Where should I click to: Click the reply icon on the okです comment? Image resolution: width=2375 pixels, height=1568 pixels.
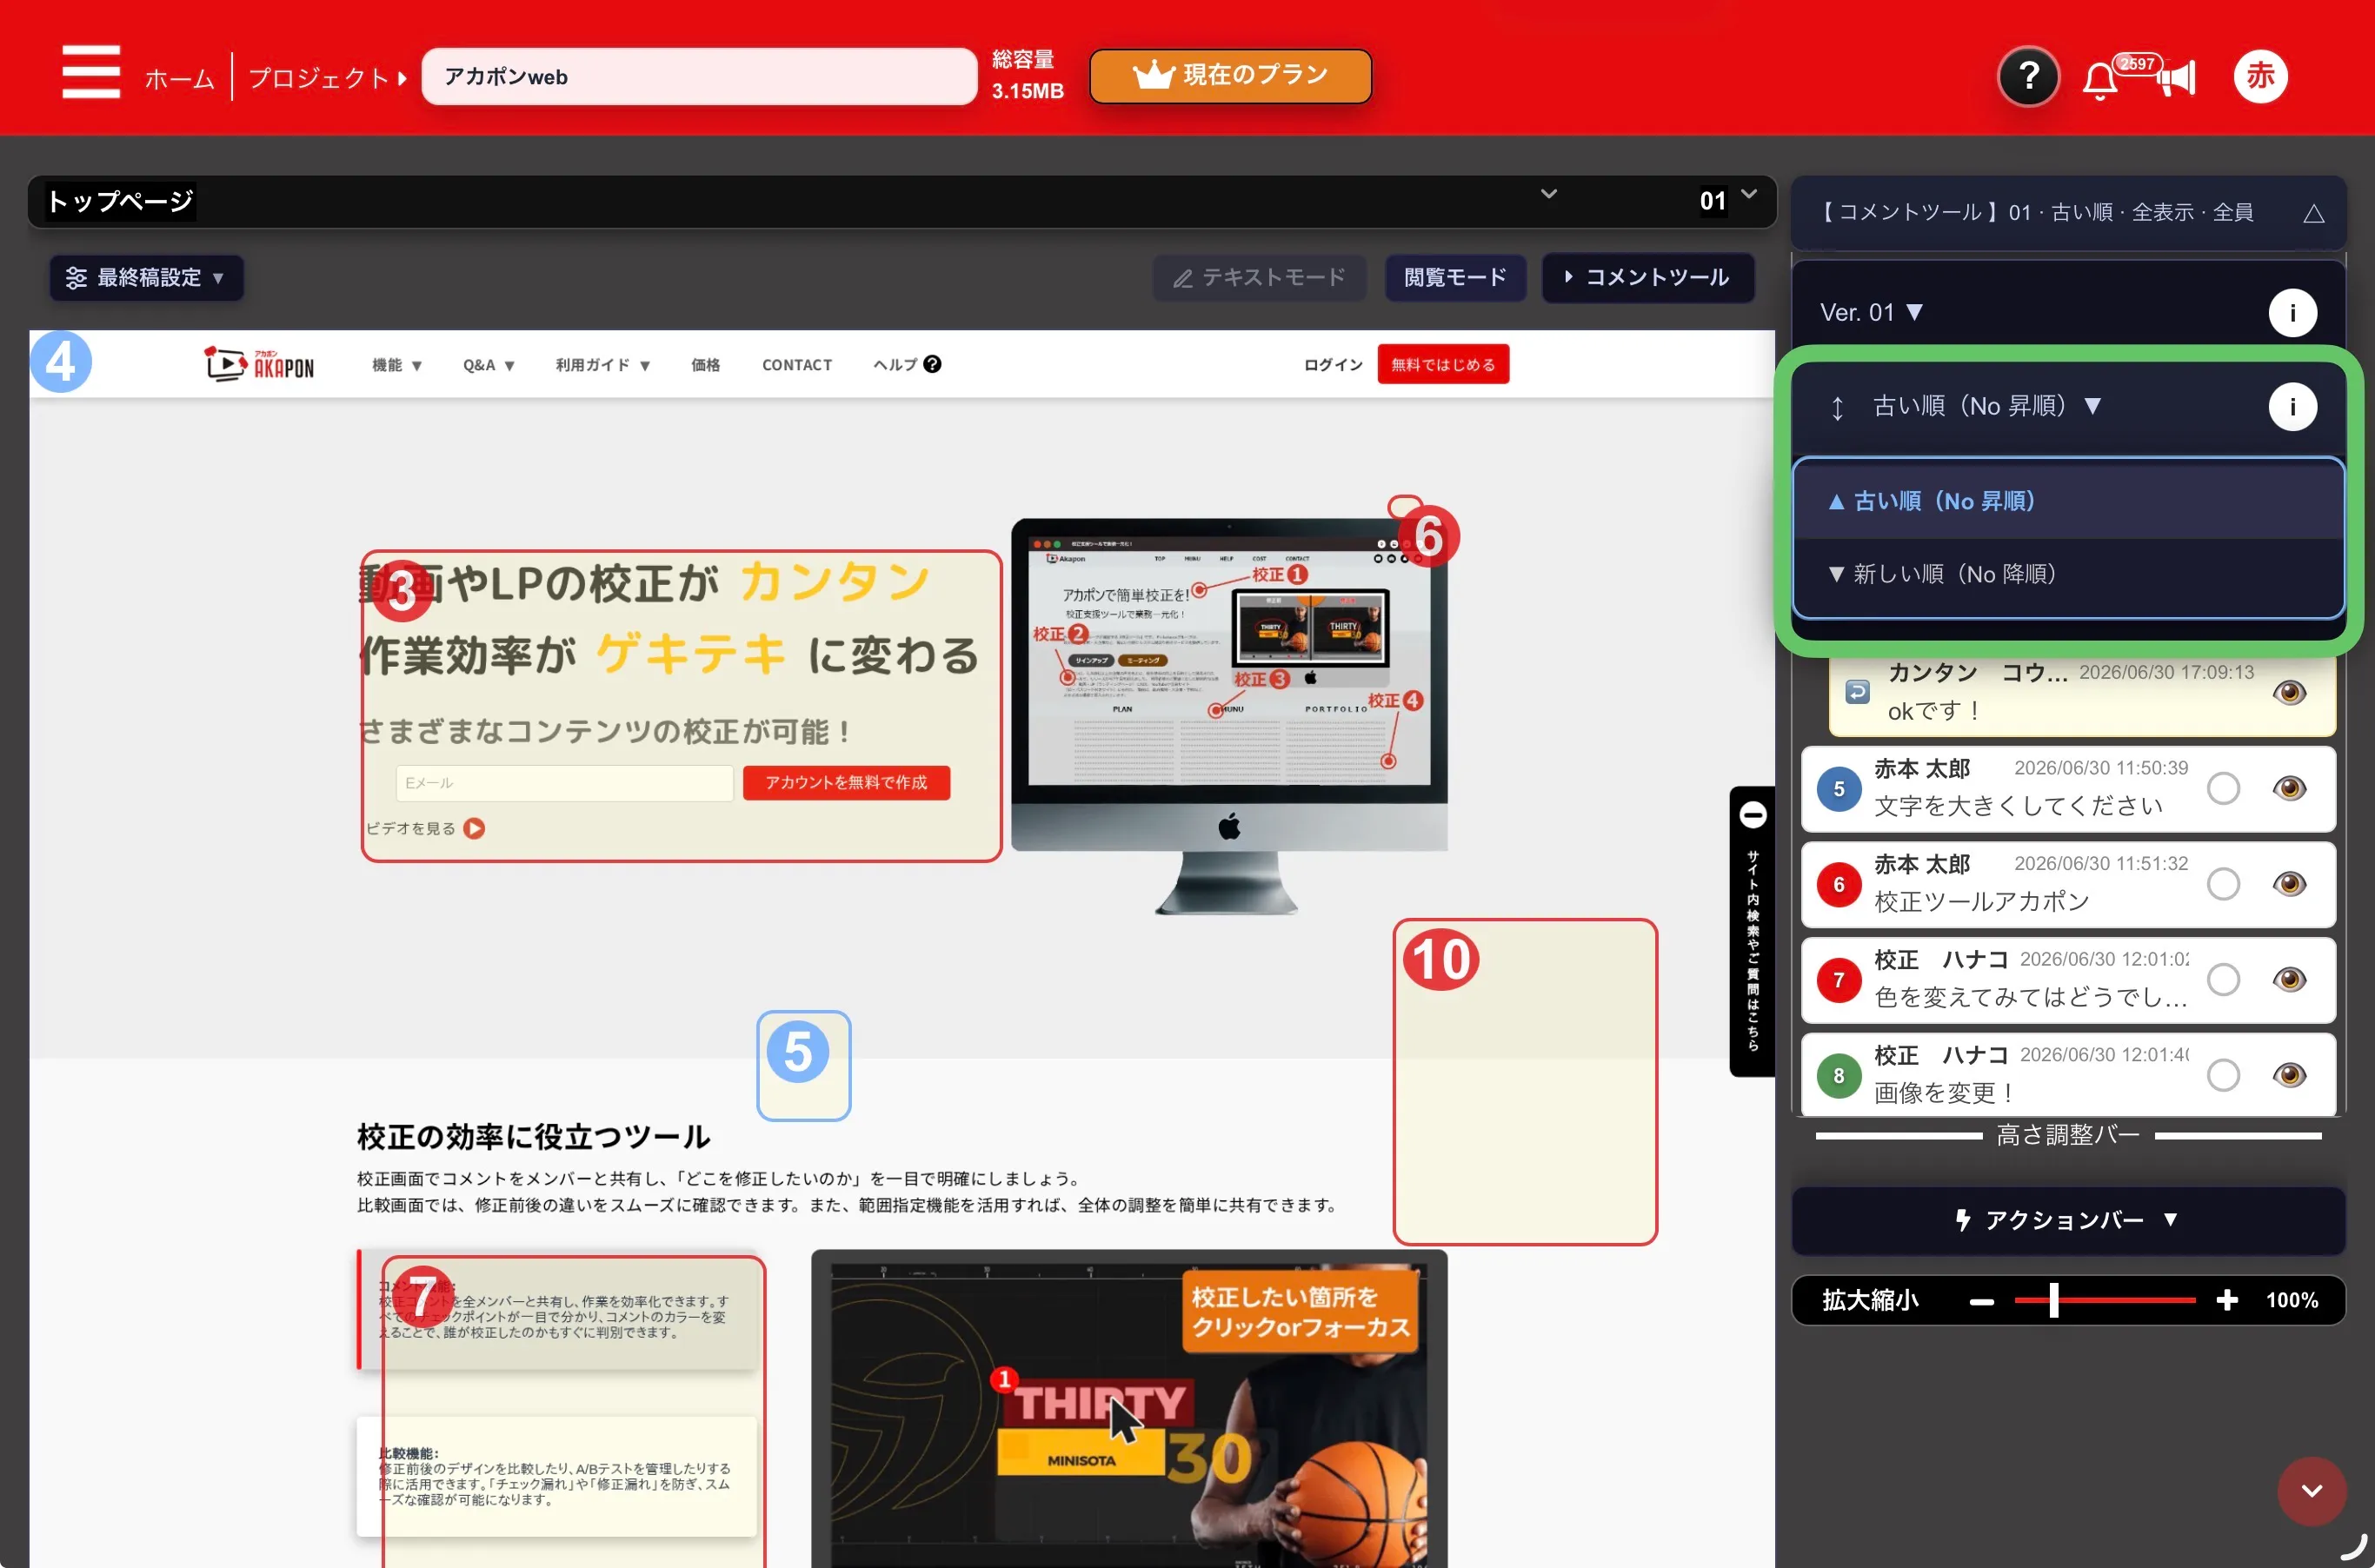tap(1857, 691)
